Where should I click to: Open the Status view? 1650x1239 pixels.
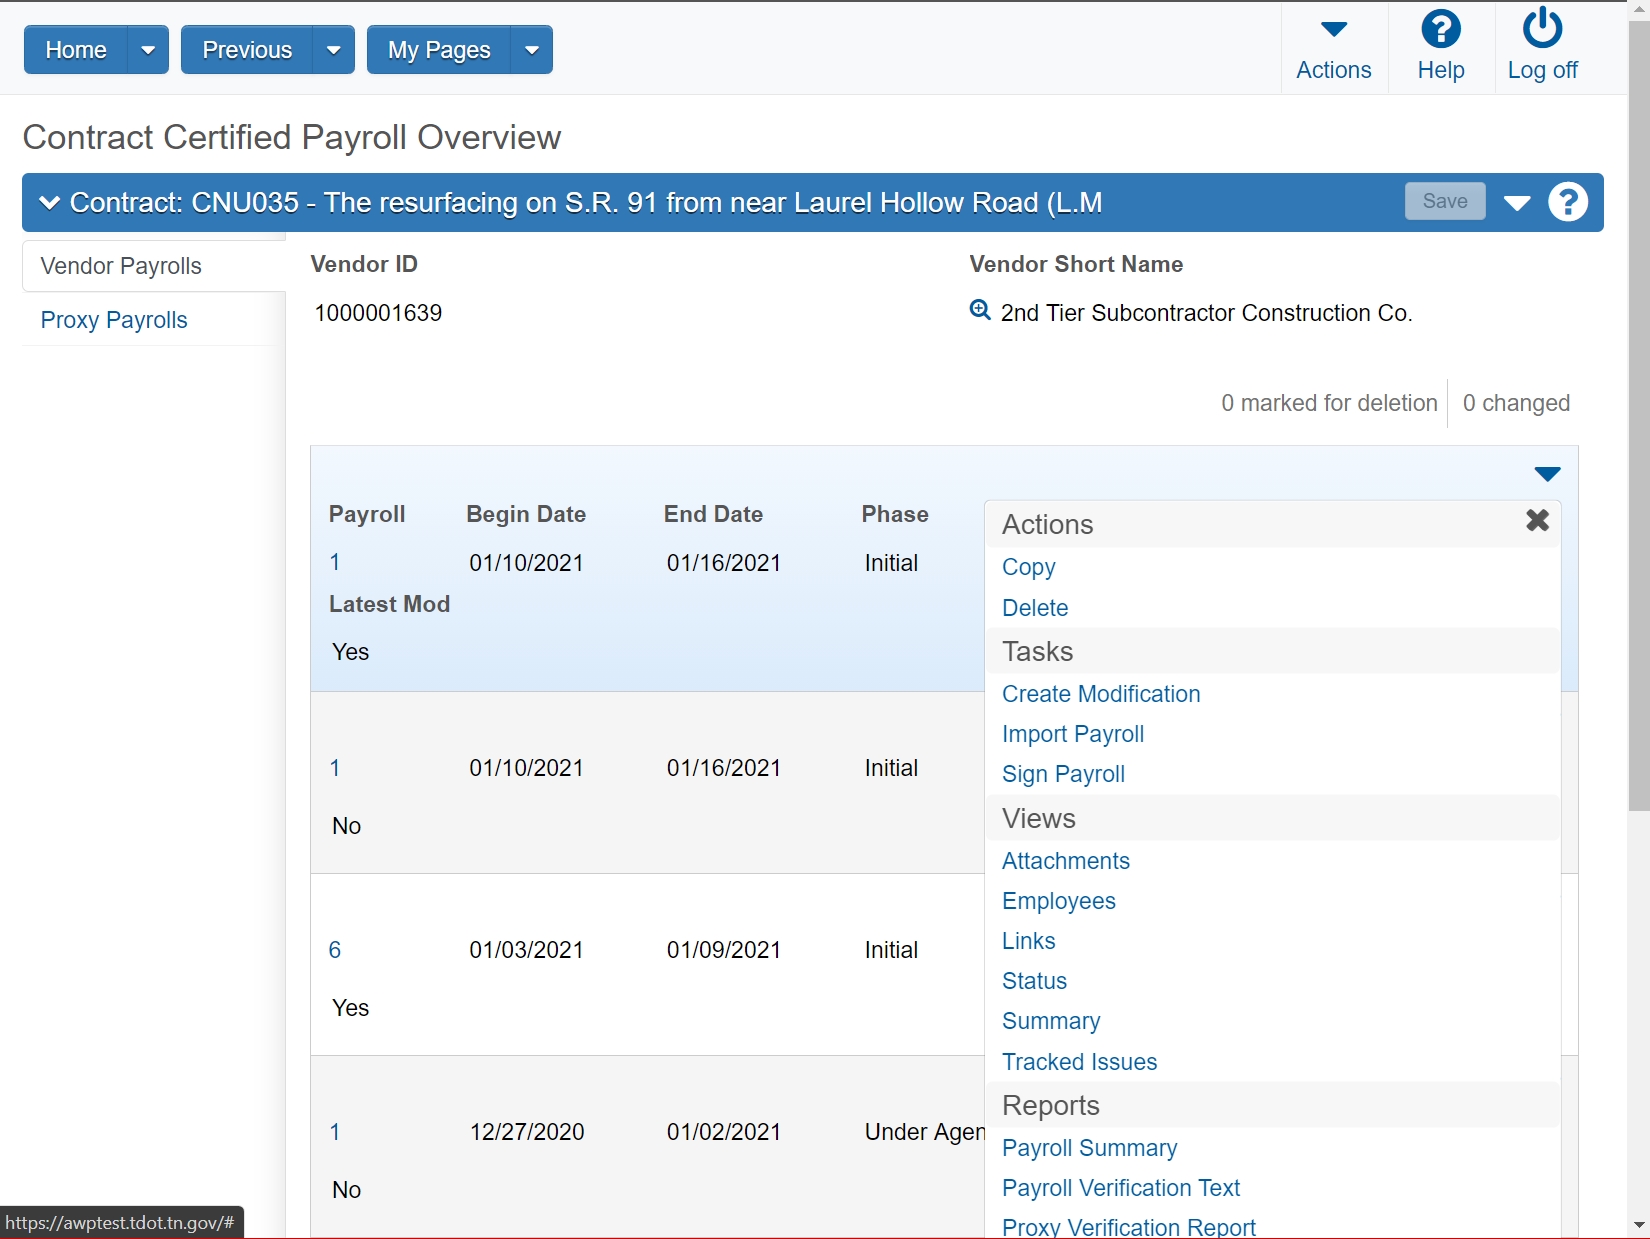pyautogui.click(x=1034, y=981)
